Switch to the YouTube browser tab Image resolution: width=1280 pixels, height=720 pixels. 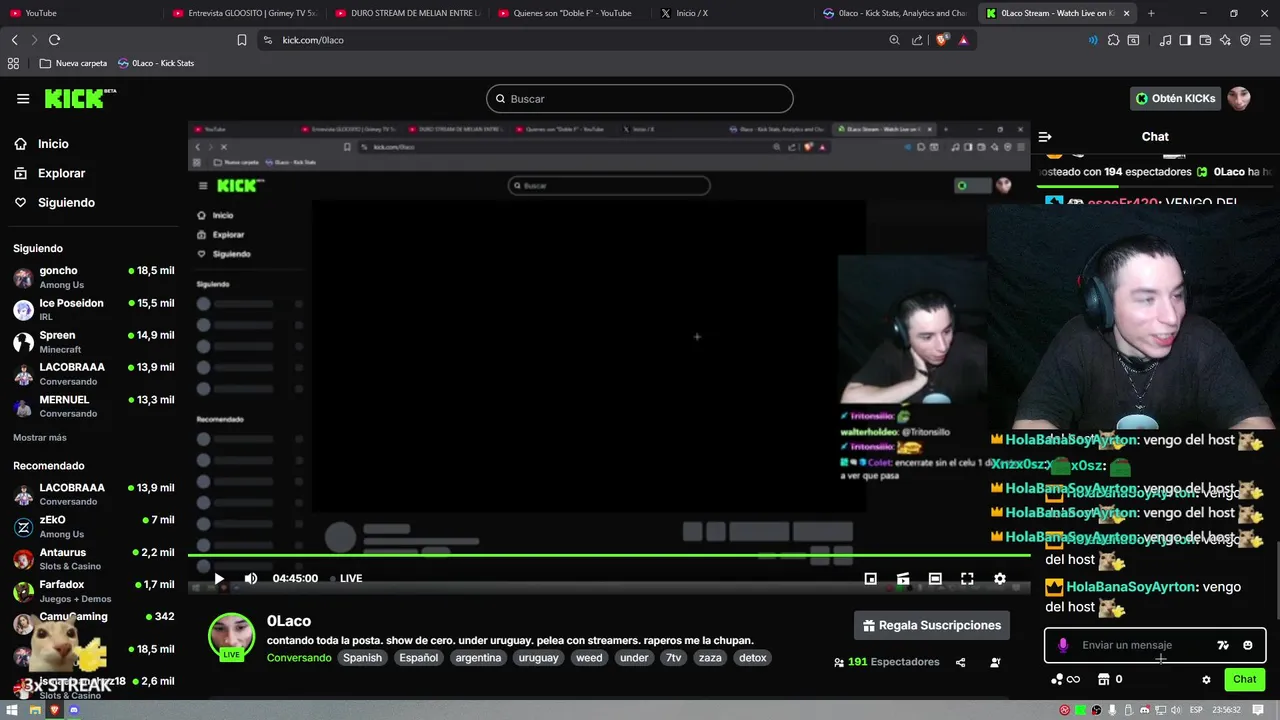80,13
